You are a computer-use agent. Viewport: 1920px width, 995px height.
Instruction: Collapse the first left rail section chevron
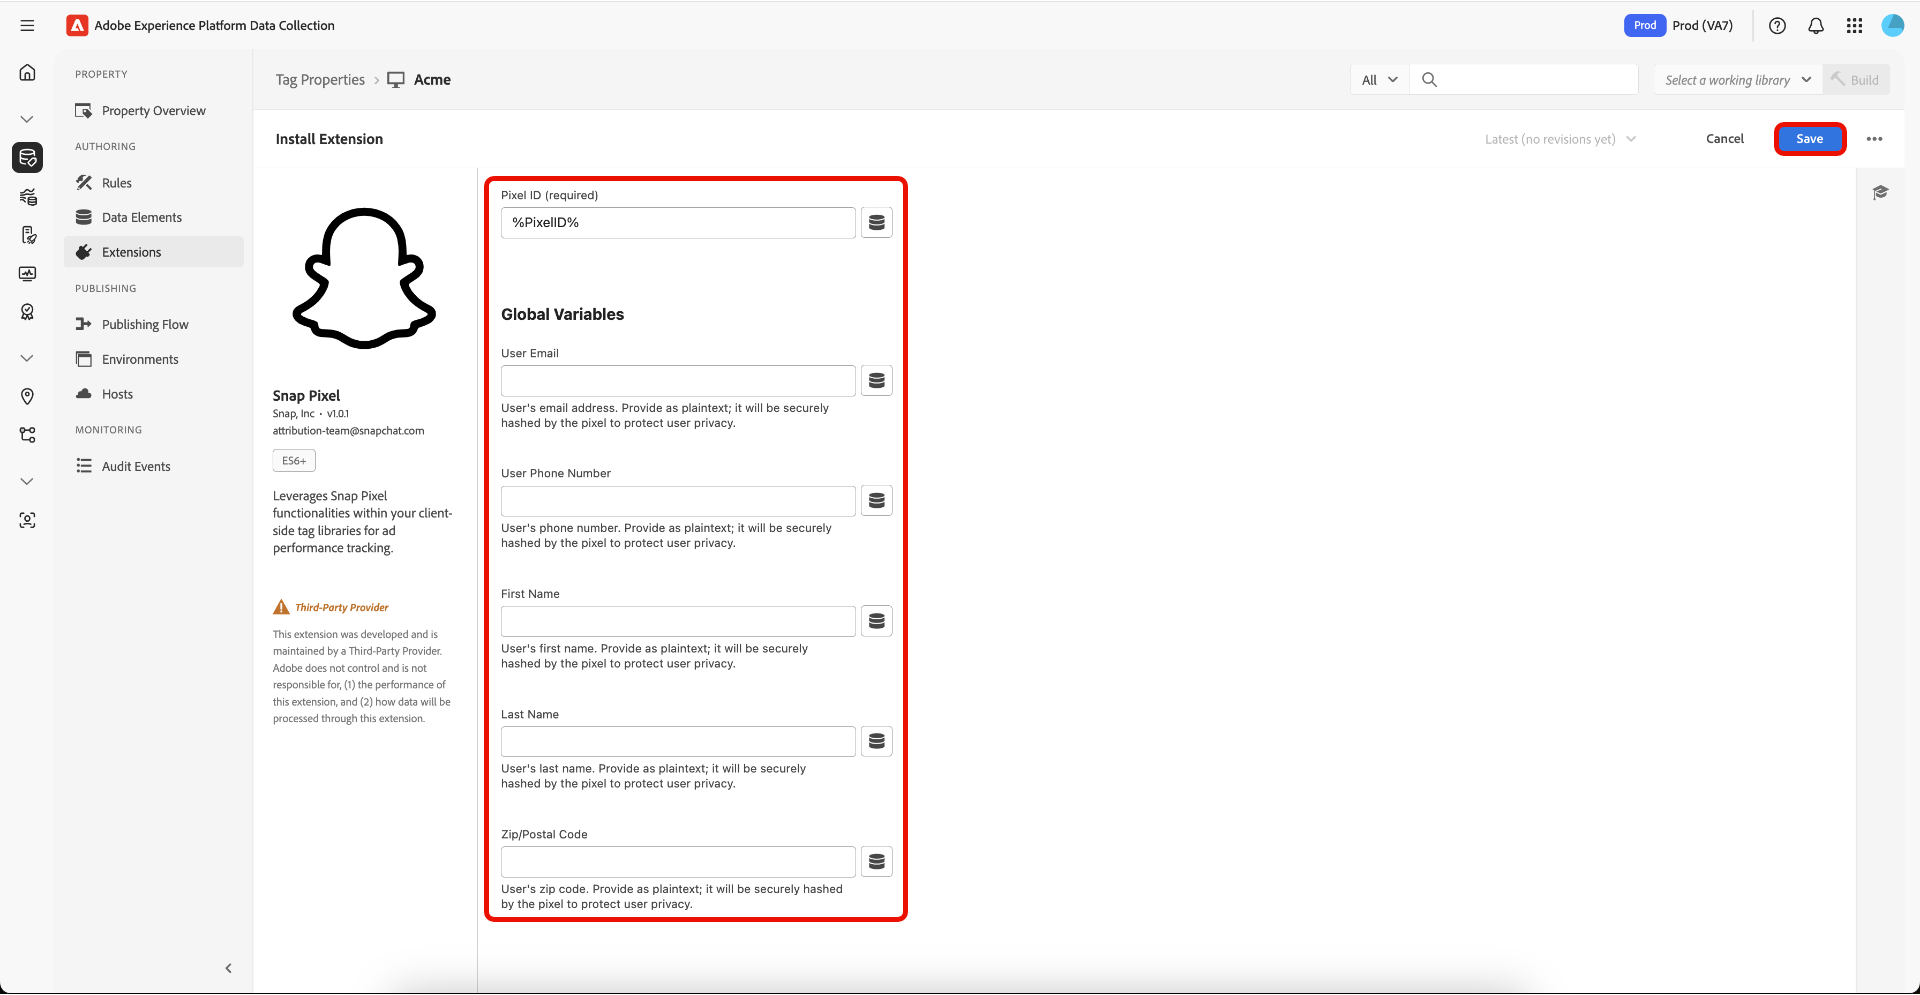(27, 119)
